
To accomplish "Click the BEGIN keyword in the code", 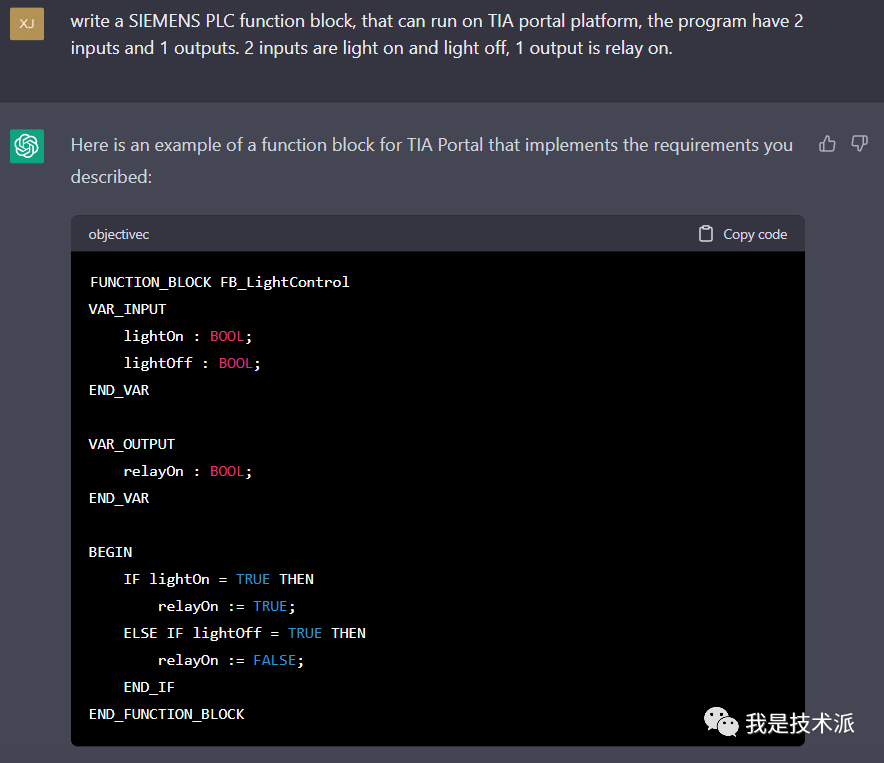I will coord(110,552).
